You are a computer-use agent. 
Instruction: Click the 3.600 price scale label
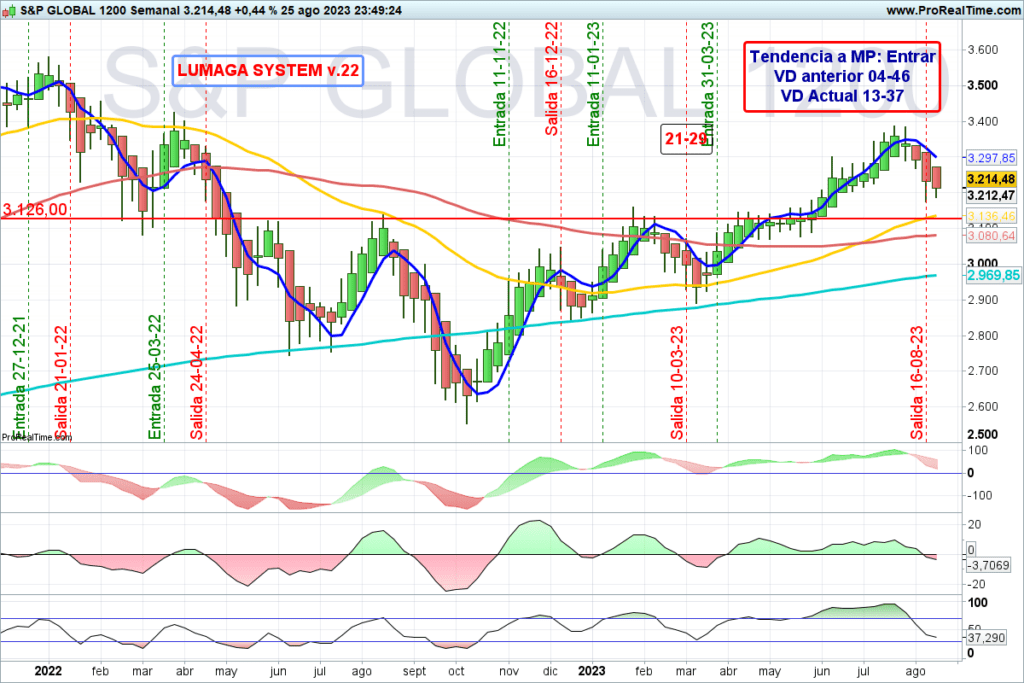click(983, 50)
